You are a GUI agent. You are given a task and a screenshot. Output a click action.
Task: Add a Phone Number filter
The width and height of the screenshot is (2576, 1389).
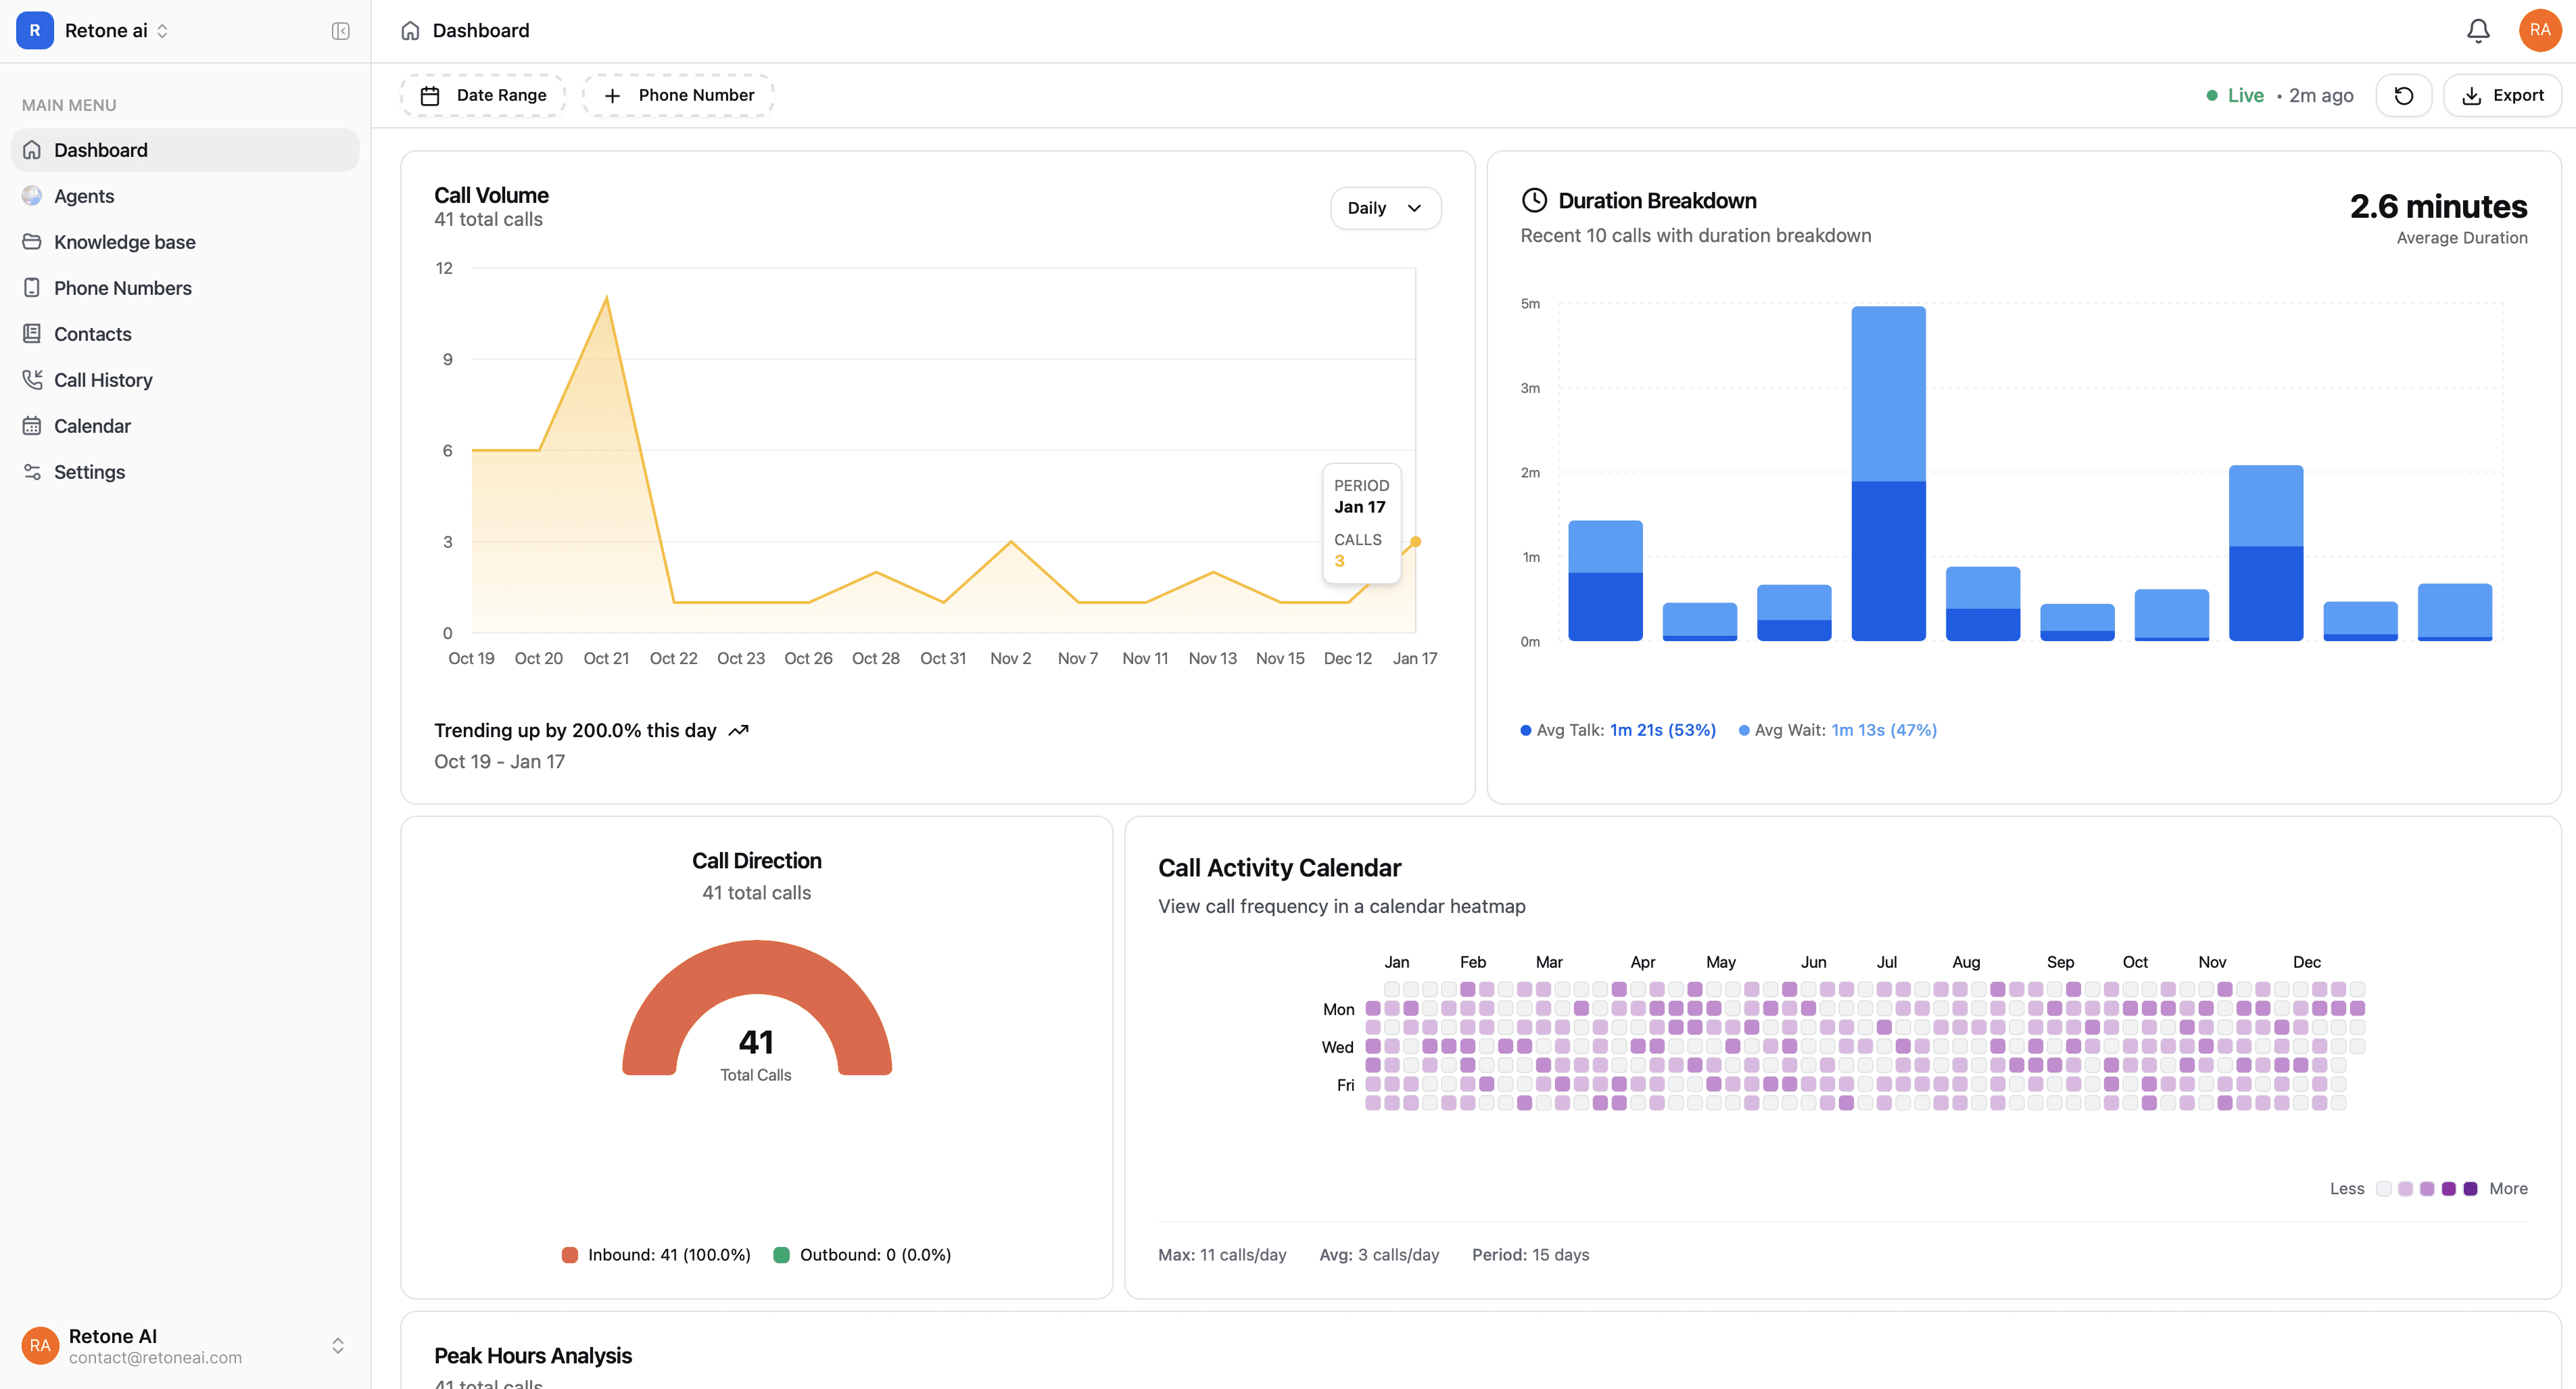pyautogui.click(x=678, y=95)
